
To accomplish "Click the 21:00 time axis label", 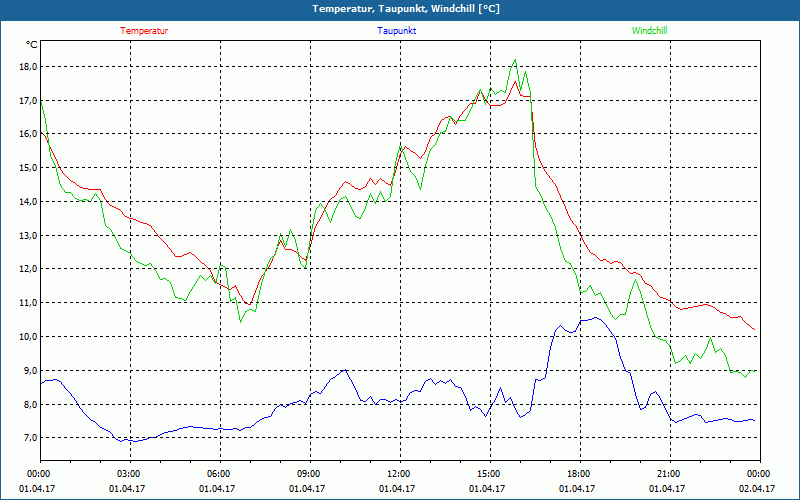I will click(x=670, y=474).
